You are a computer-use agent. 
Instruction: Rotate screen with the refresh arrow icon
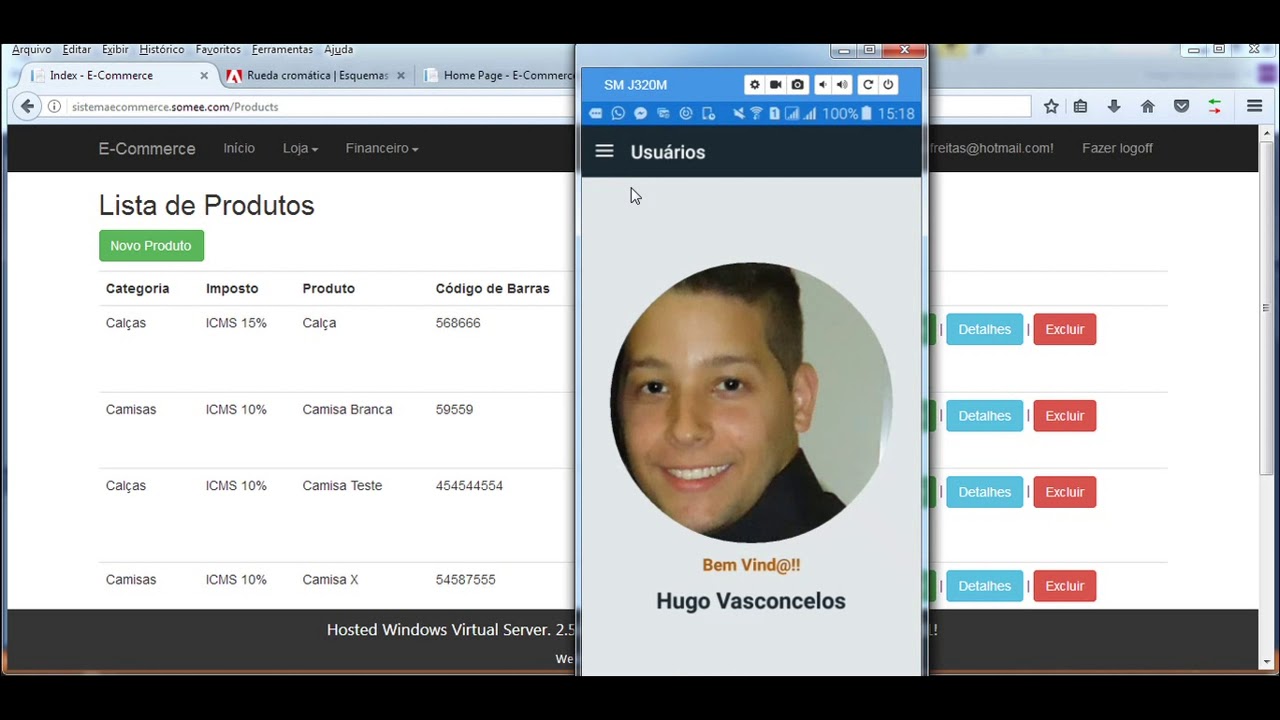pyautogui.click(x=868, y=85)
